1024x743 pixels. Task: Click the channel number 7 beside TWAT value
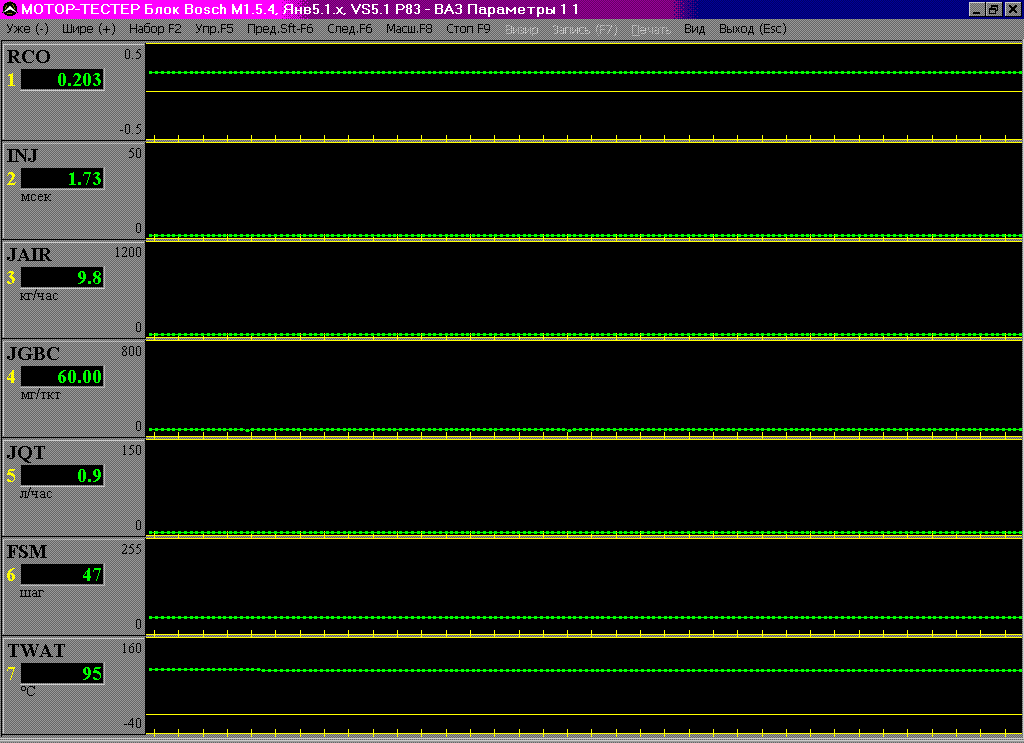pos(11,673)
